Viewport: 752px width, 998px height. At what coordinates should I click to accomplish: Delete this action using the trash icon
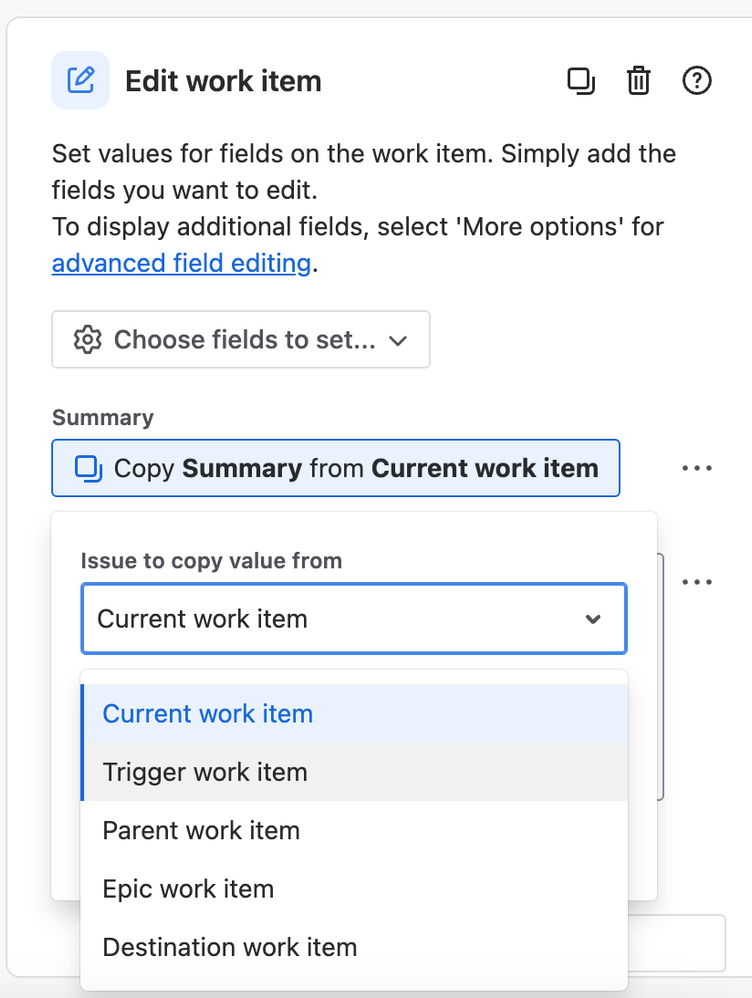click(639, 81)
